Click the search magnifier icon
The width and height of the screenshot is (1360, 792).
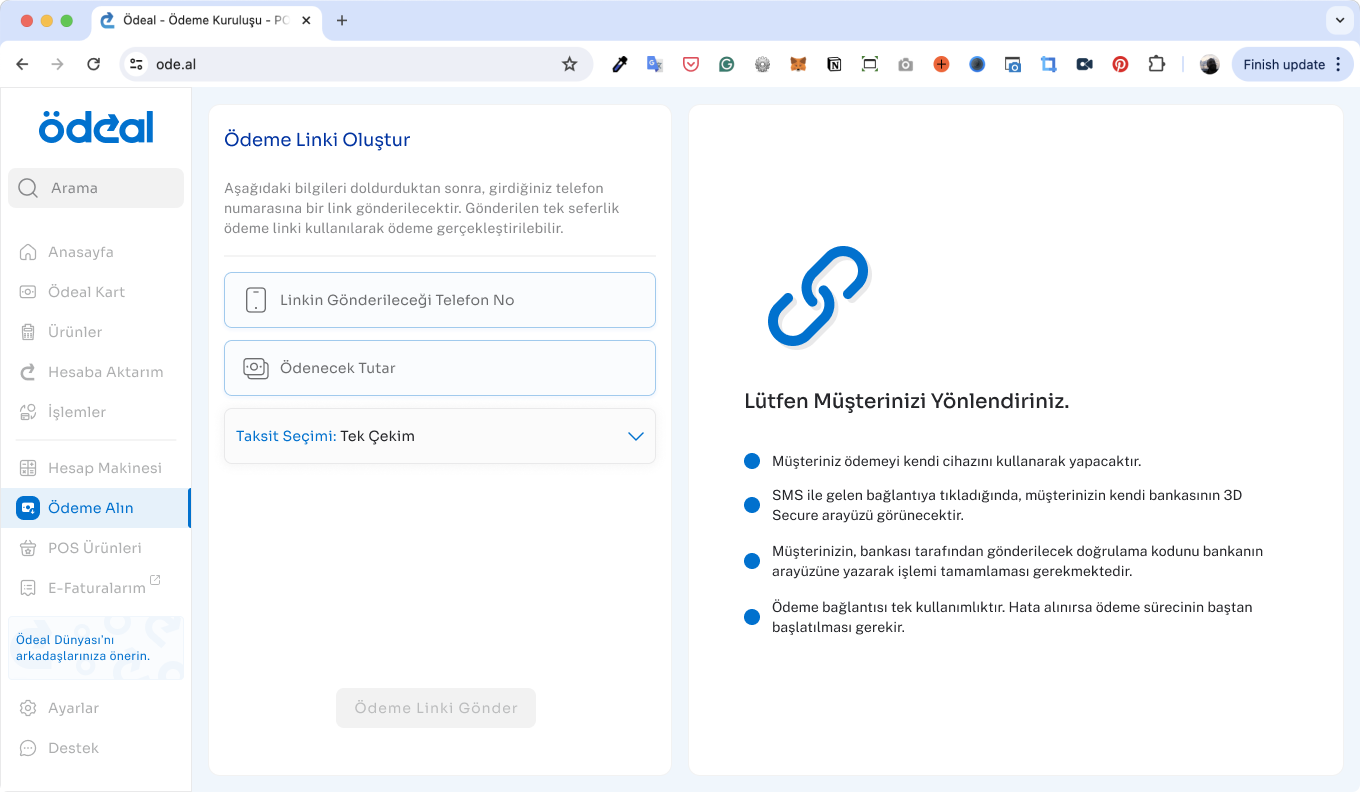click(28, 188)
